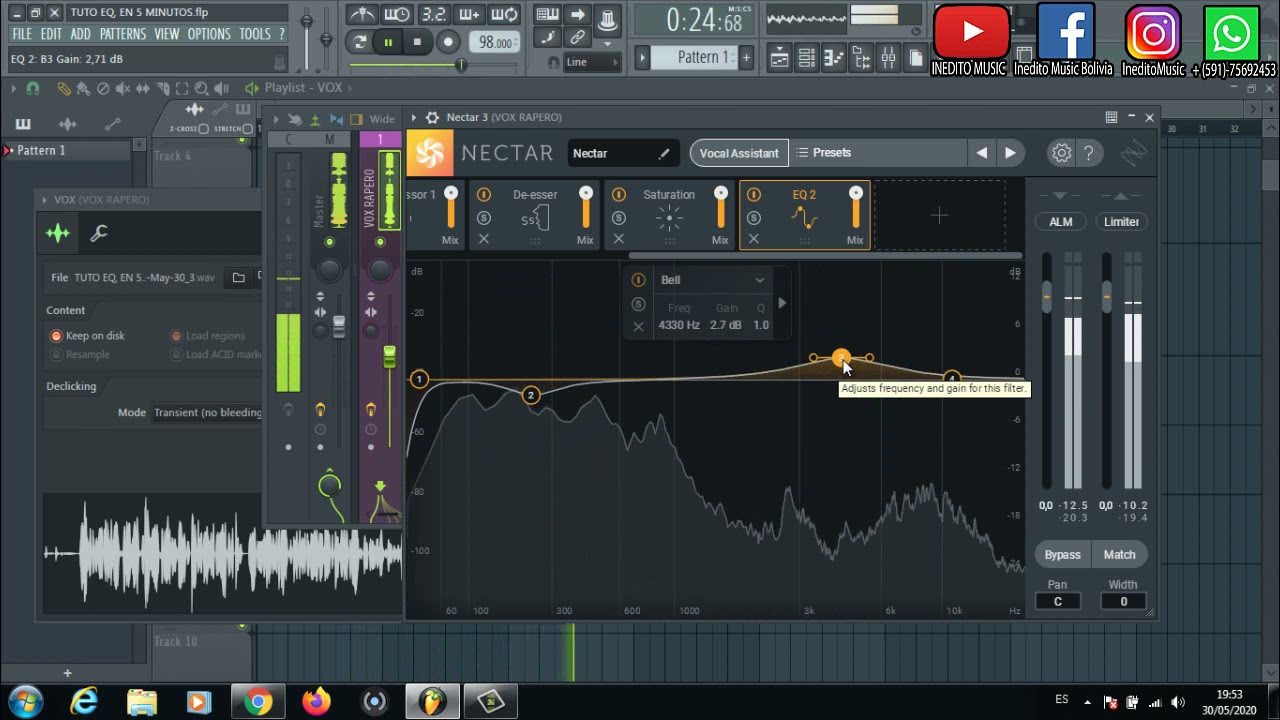
Task: Toggle the metronome icon
Action: (x=362, y=15)
